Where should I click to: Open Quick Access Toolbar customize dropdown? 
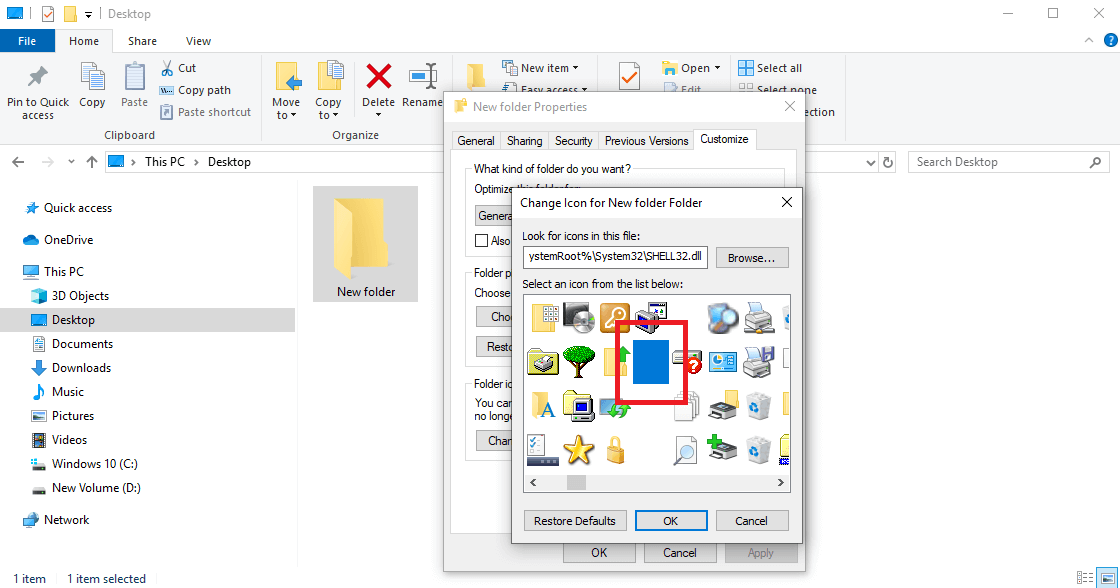88,14
